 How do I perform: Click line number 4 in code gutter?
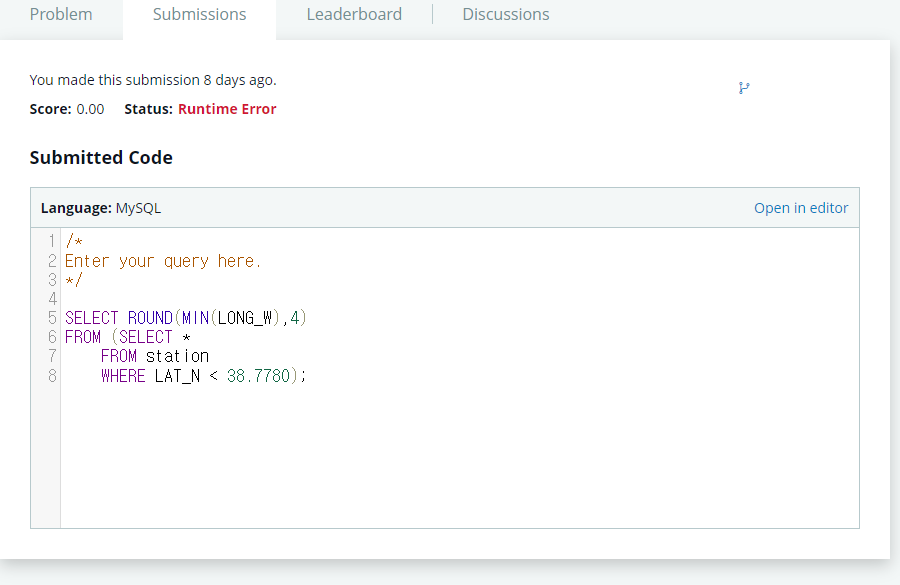(x=52, y=299)
